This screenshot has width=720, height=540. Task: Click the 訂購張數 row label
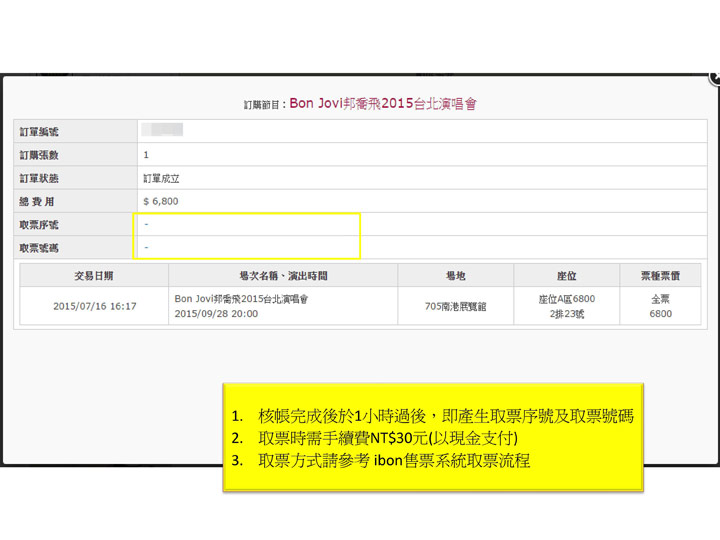pyautogui.click(x=39, y=155)
